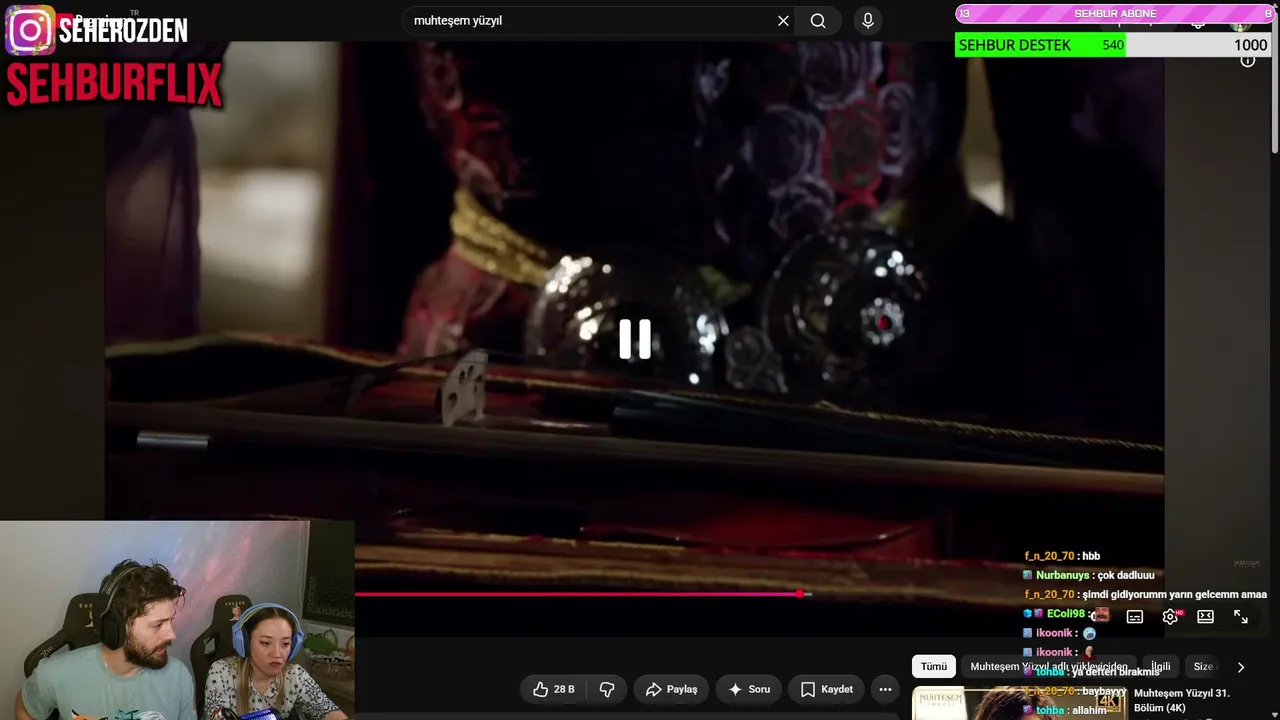Image resolution: width=1280 pixels, height=720 pixels.
Task: Ask a question with the Soru button
Action: coord(748,689)
